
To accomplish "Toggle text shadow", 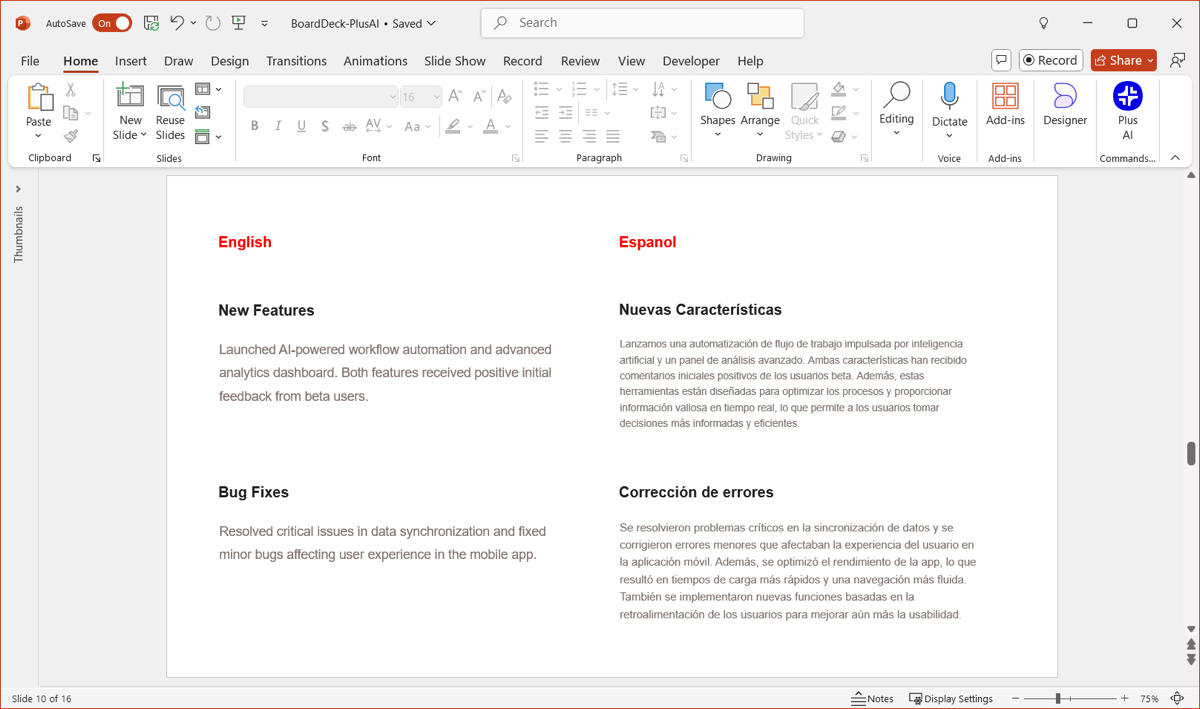I will 325,126.
